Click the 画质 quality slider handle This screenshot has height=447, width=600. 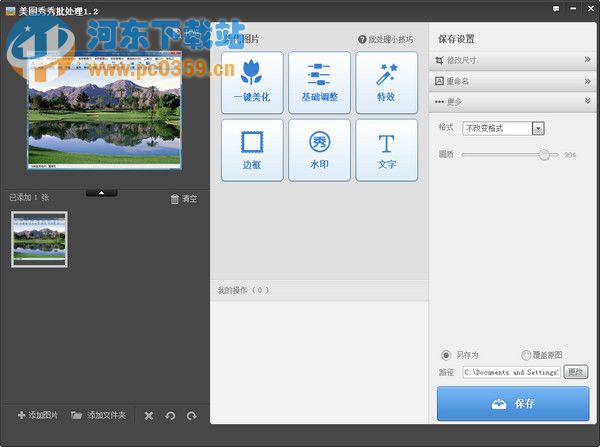pos(544,155)
